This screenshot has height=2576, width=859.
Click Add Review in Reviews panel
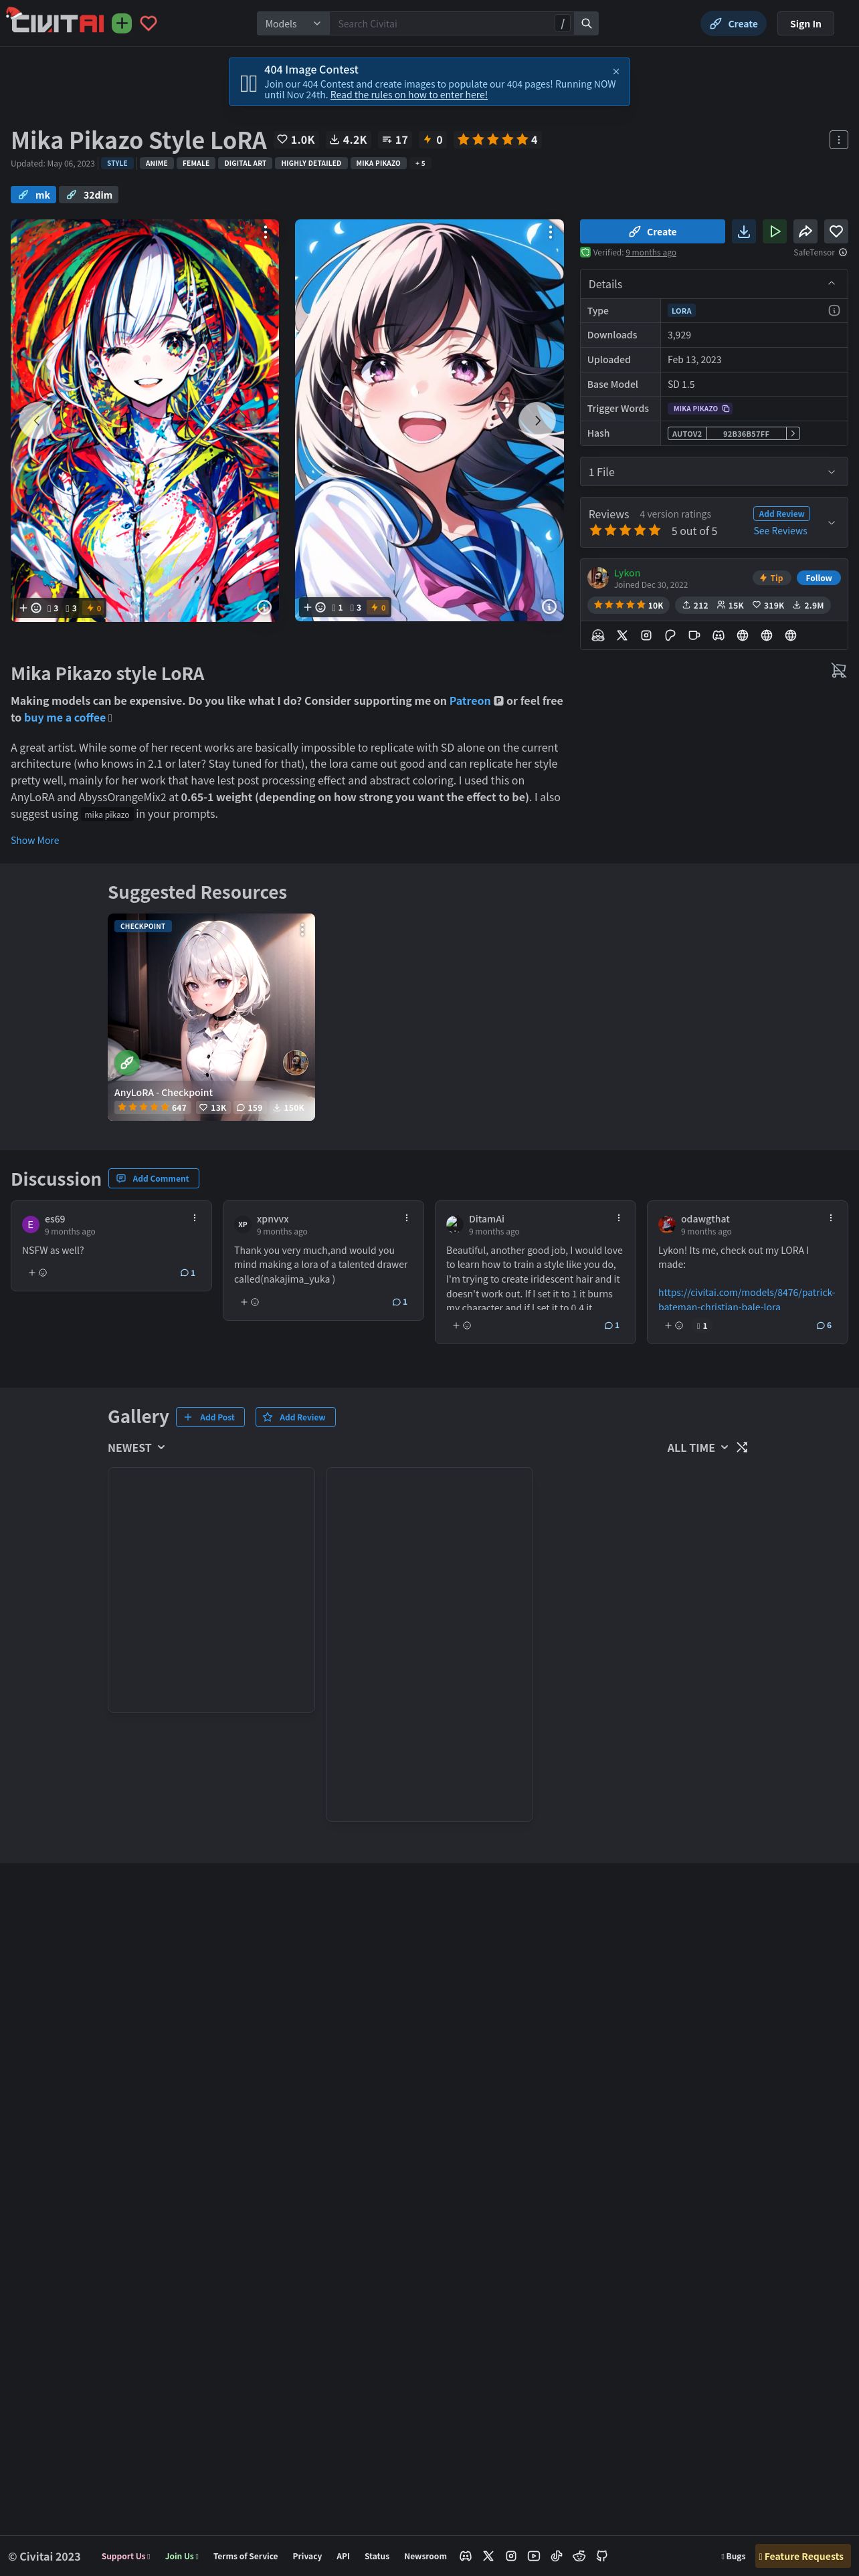click(781, 513)
